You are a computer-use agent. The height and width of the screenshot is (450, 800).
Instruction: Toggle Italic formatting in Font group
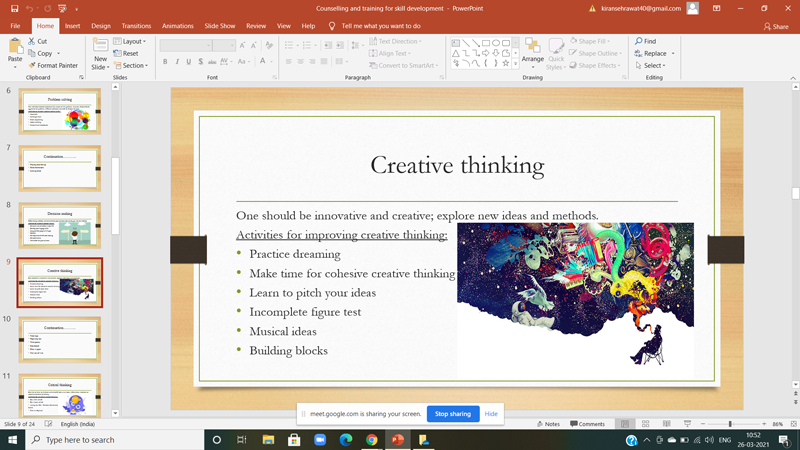coord(177,62)
